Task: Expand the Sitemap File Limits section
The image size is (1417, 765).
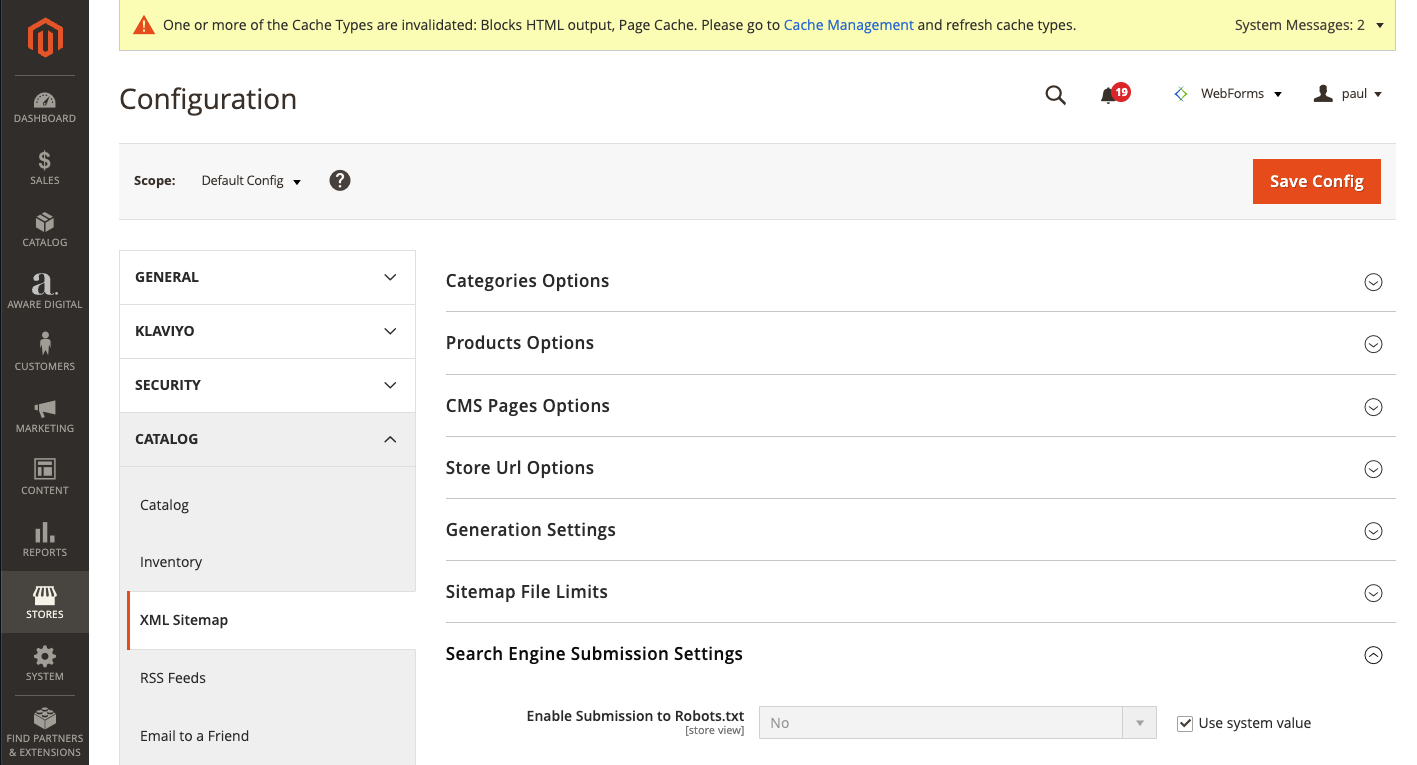Action: point(920,592)
